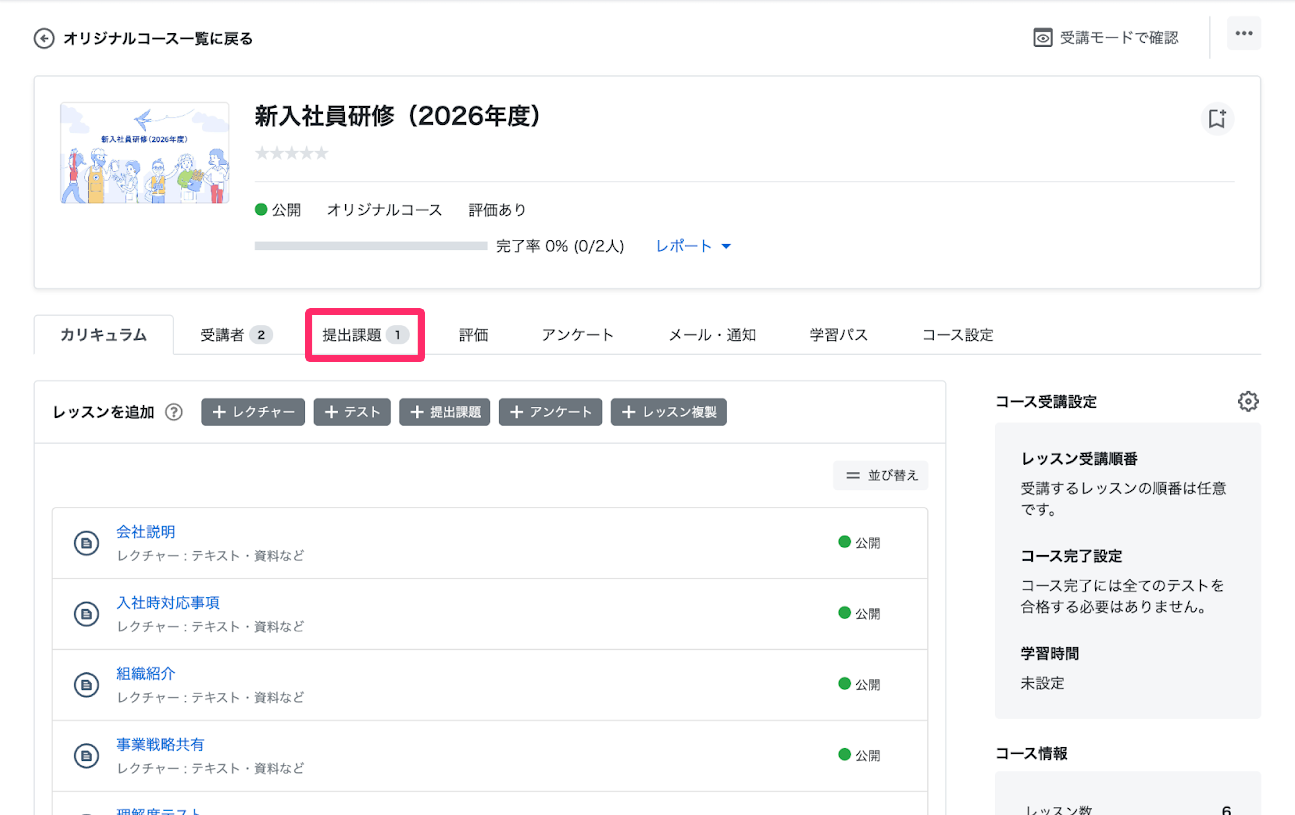The image size is (1295, 815).
Task: Click the 完了率 0% (0/2人) text
Action: (x=560, y=246)
